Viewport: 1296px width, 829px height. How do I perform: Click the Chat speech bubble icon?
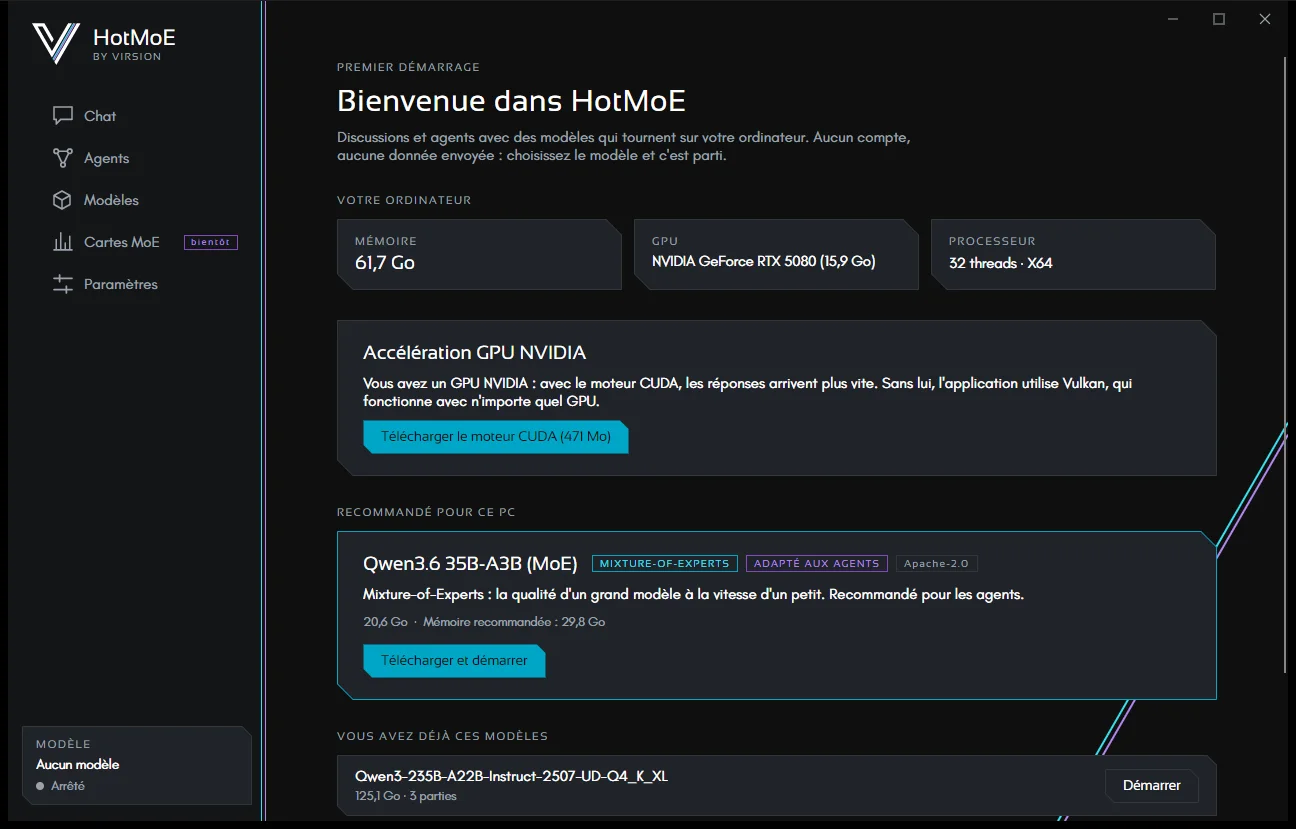pos(63,116)
